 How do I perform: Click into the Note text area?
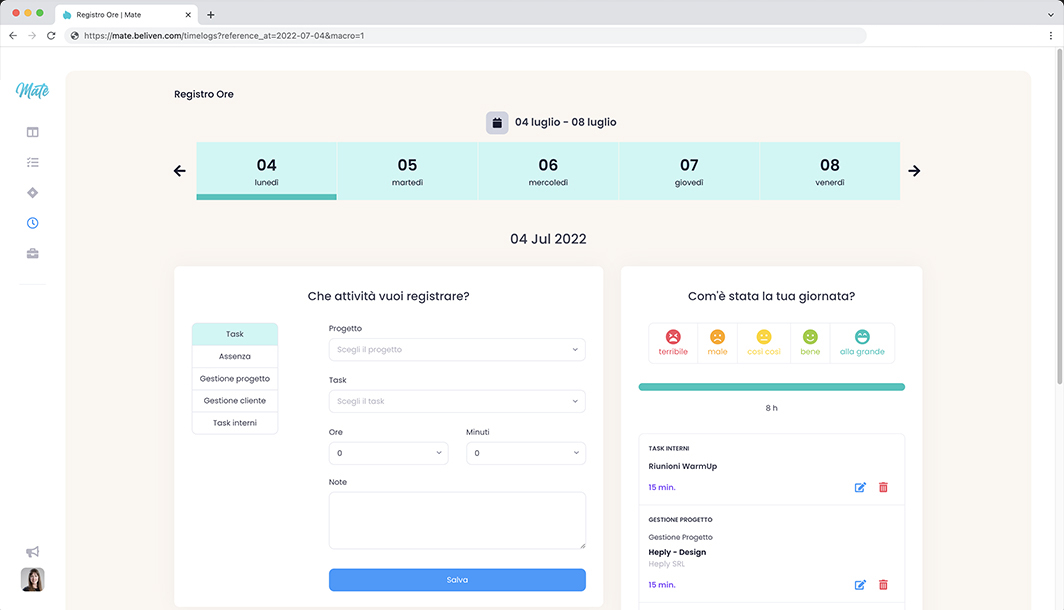point(457,520)
